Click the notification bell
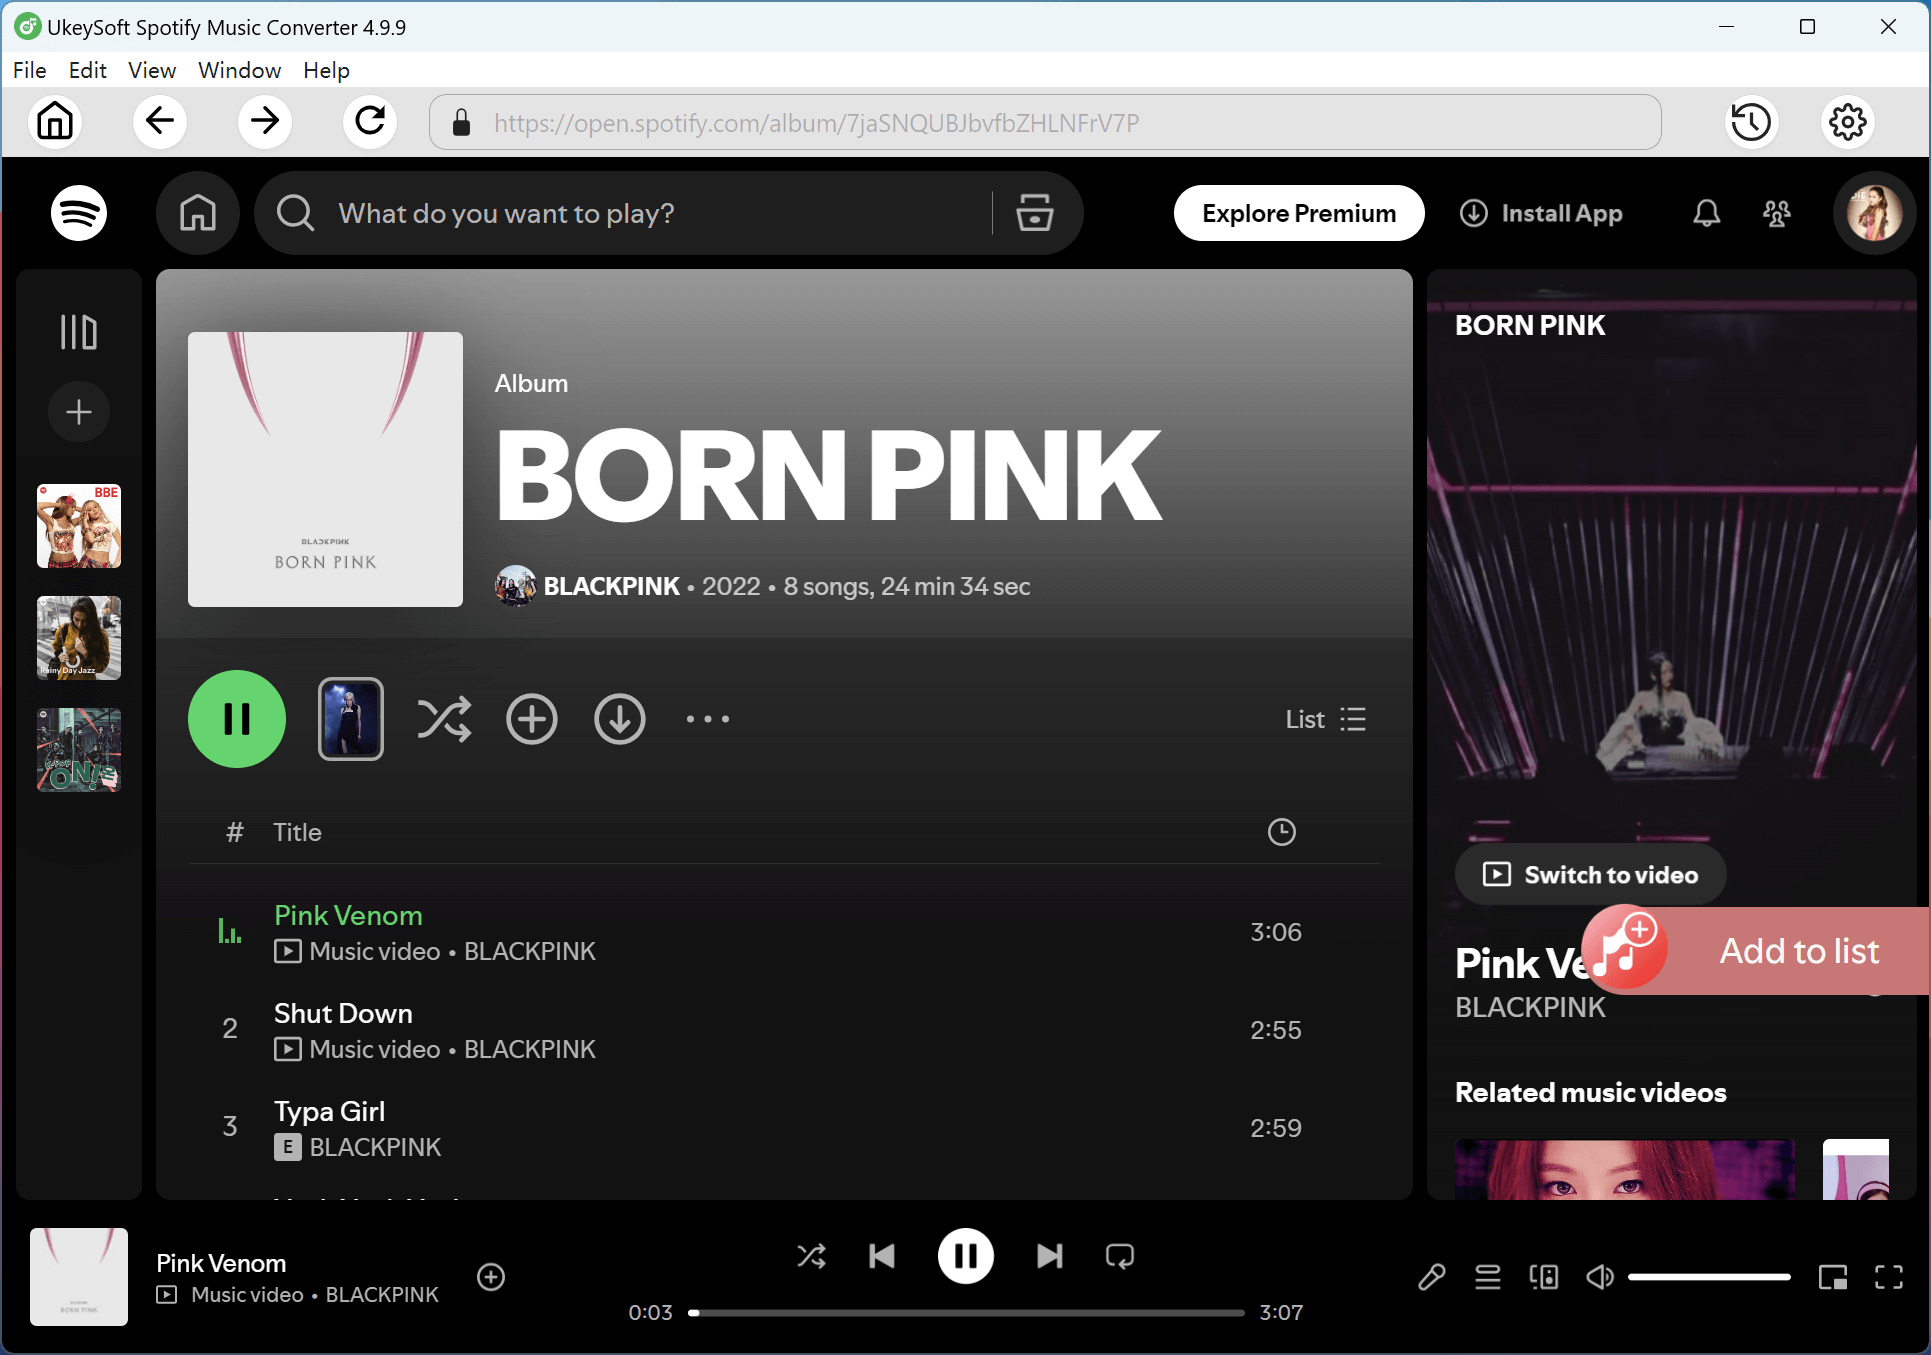This screenshot has height=1355, width=1931. (1706, 213)
